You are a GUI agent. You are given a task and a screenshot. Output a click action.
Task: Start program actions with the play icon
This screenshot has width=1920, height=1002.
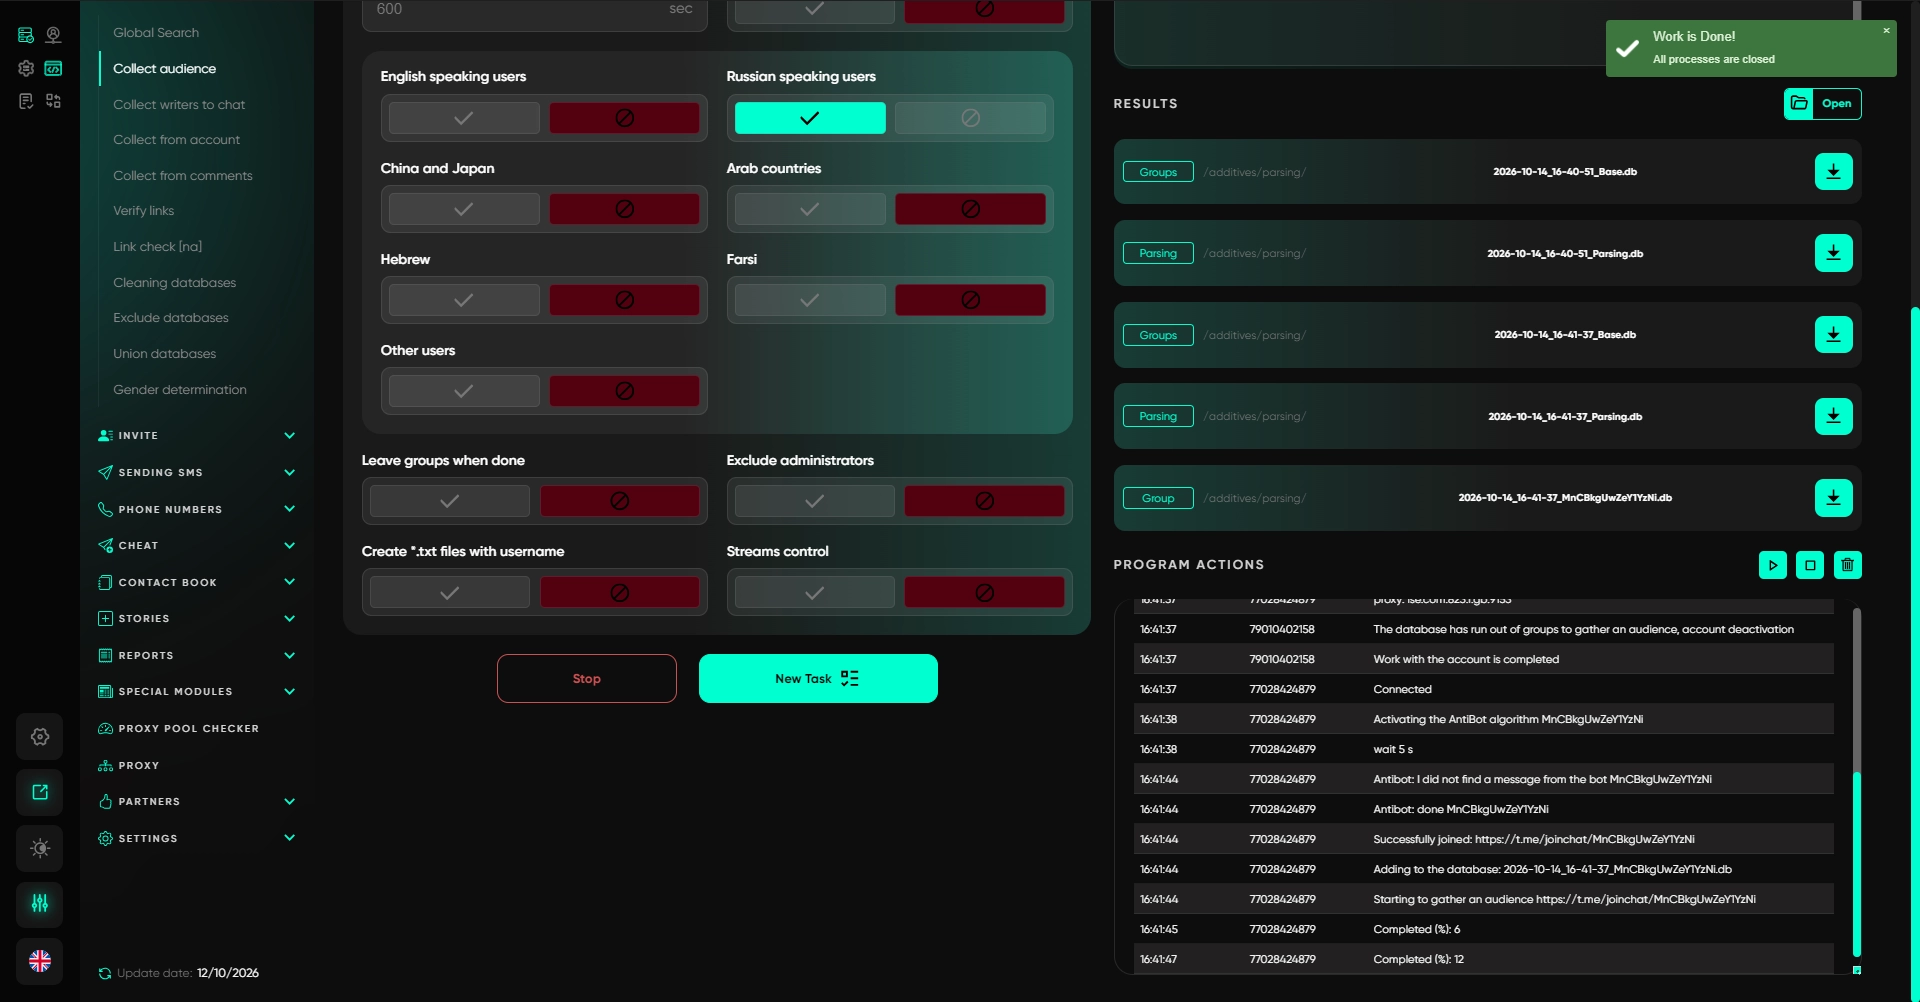(1772, 565)
